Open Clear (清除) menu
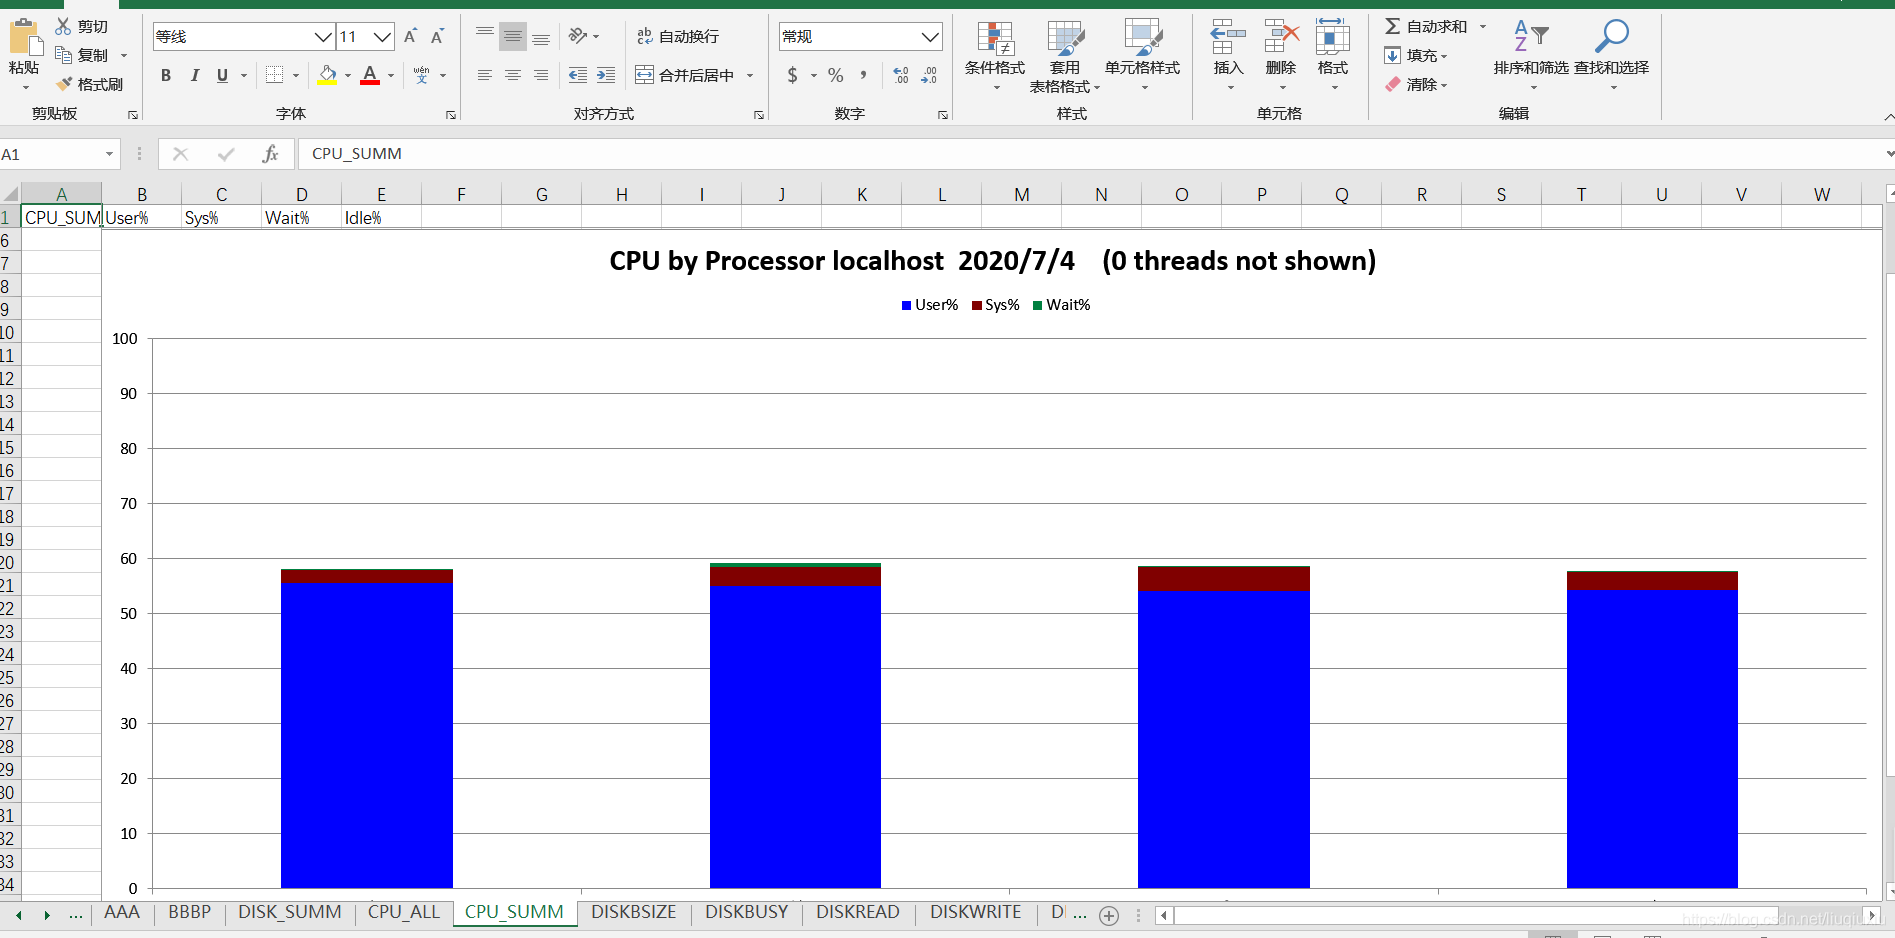This screenshot has height=938, width=1895. [1417, 84]
